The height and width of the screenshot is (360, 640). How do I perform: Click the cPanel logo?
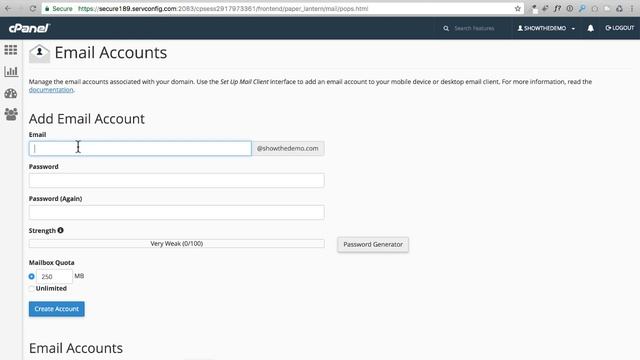tap(29, 28)
